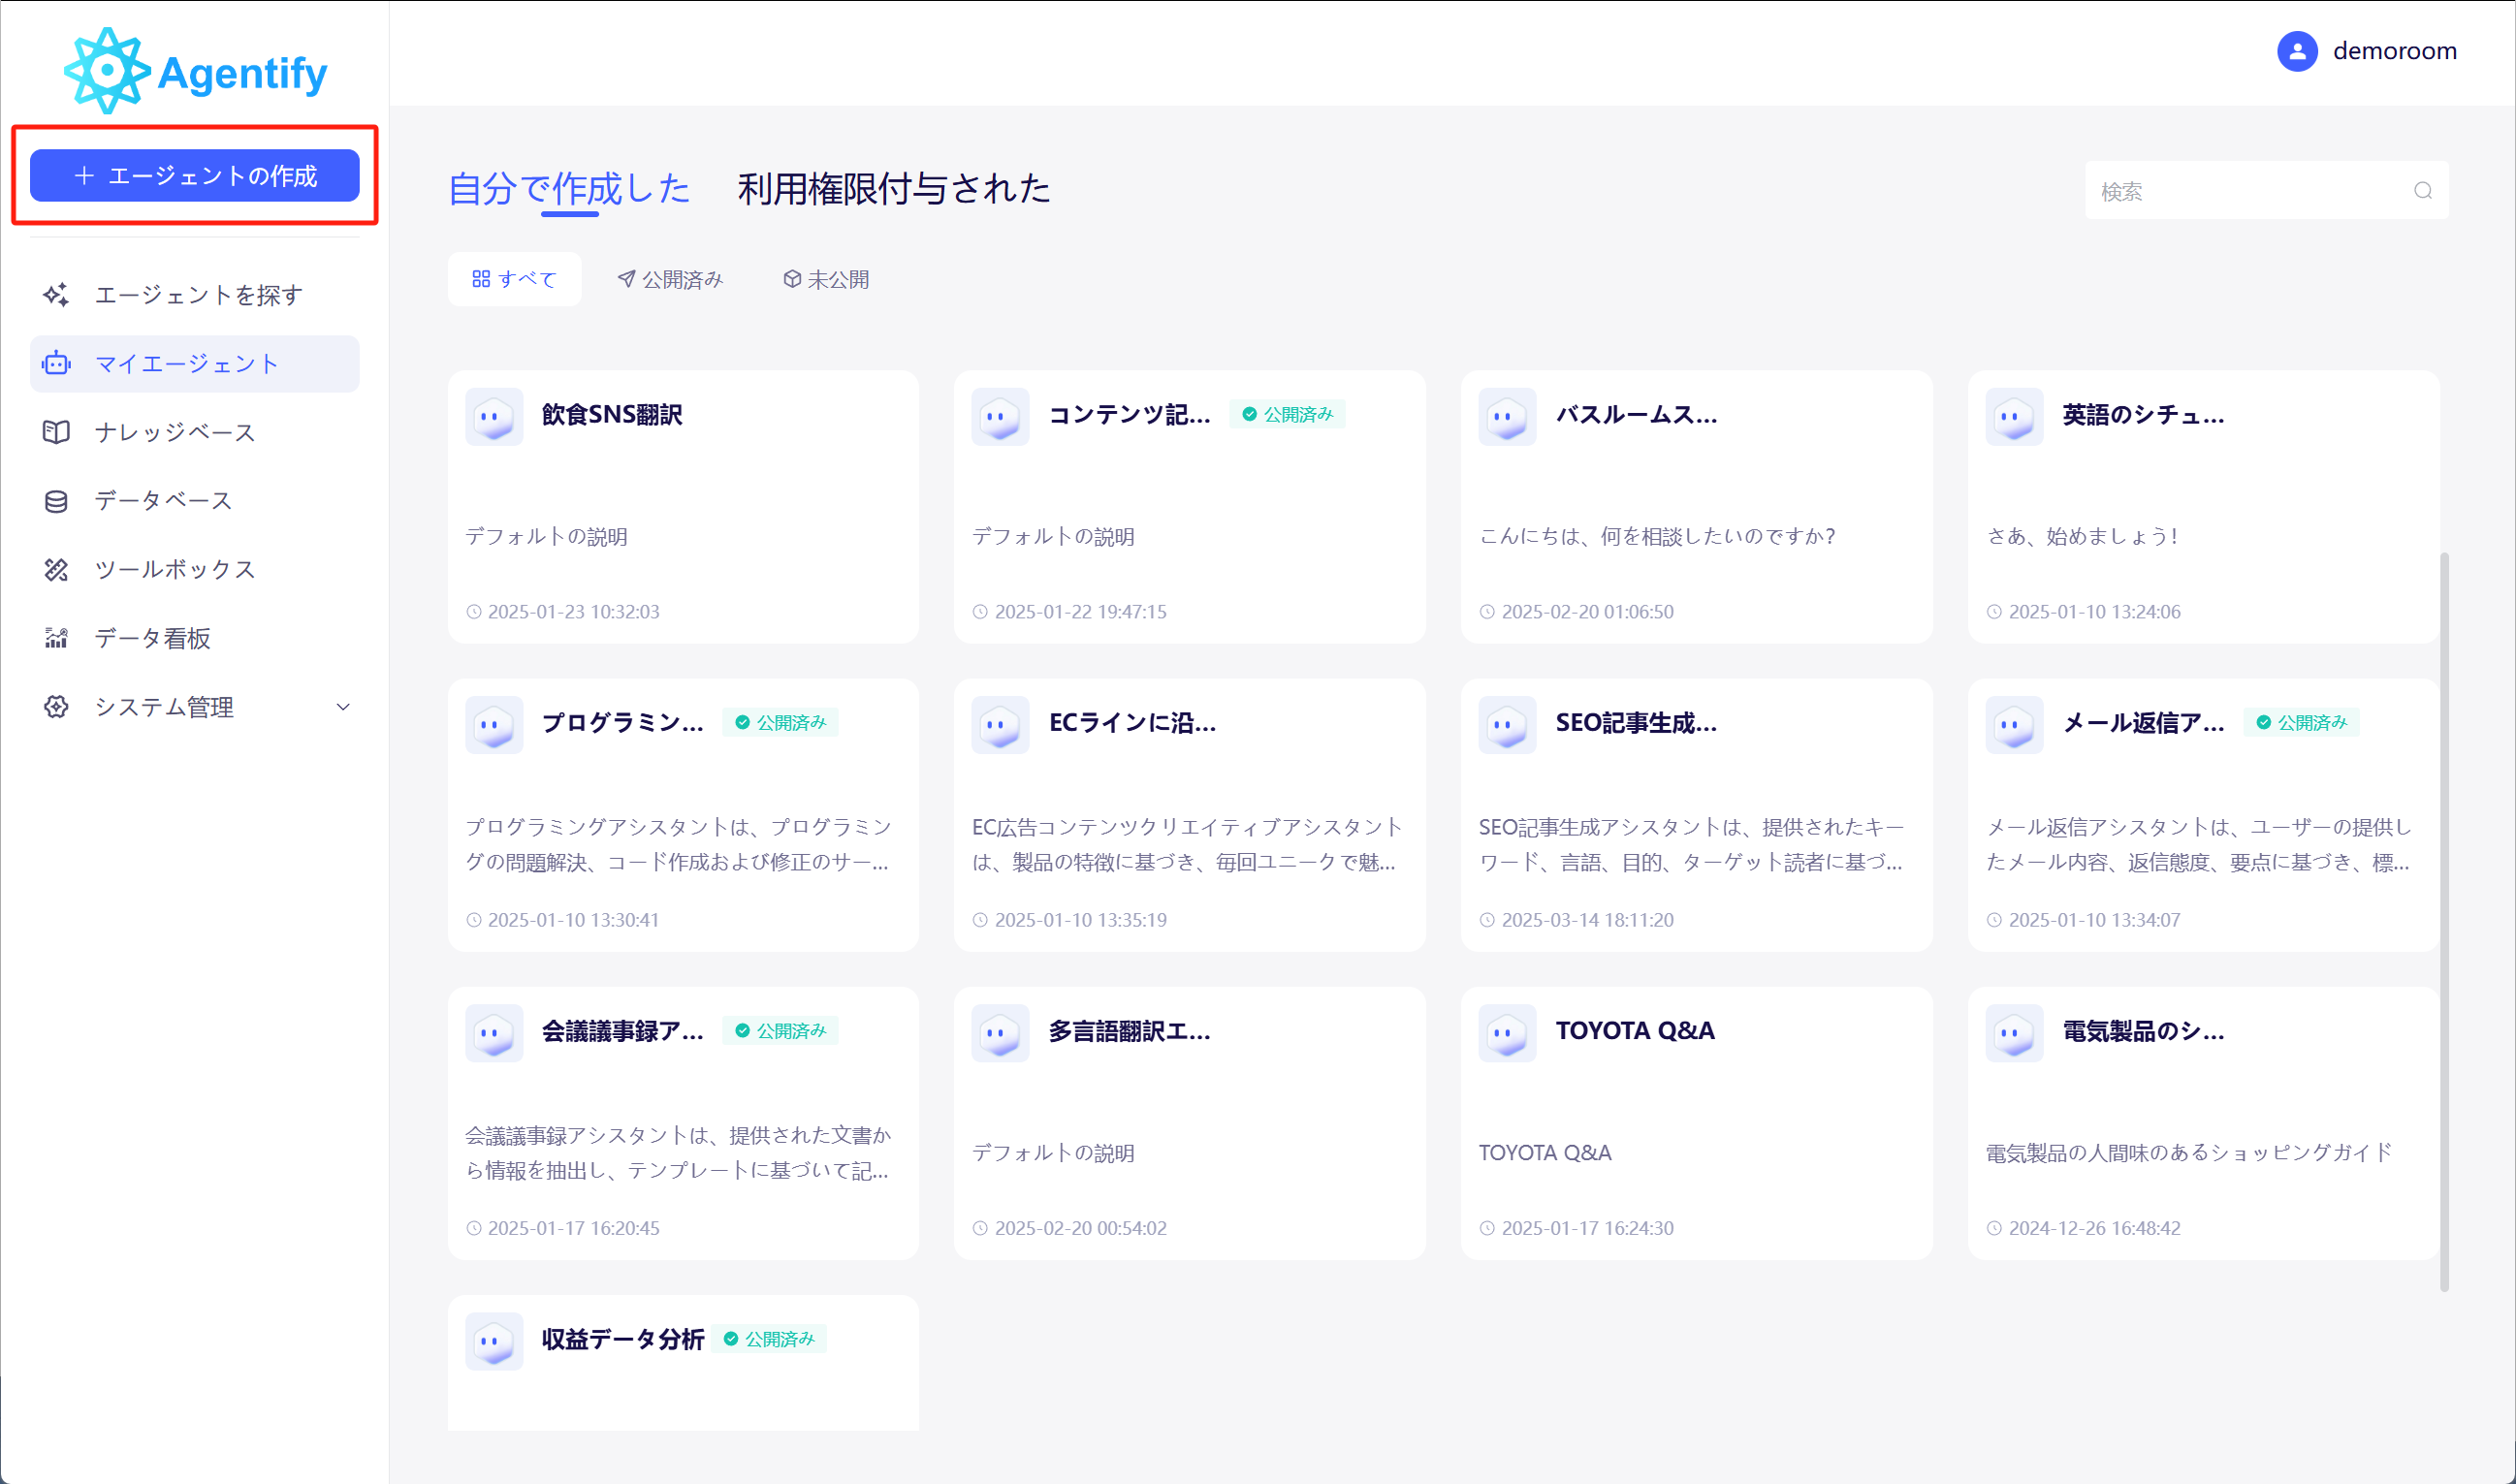The image size is (2516, 1484).
Task: Open the システム管理 menu item
Action: click(165, 707)
